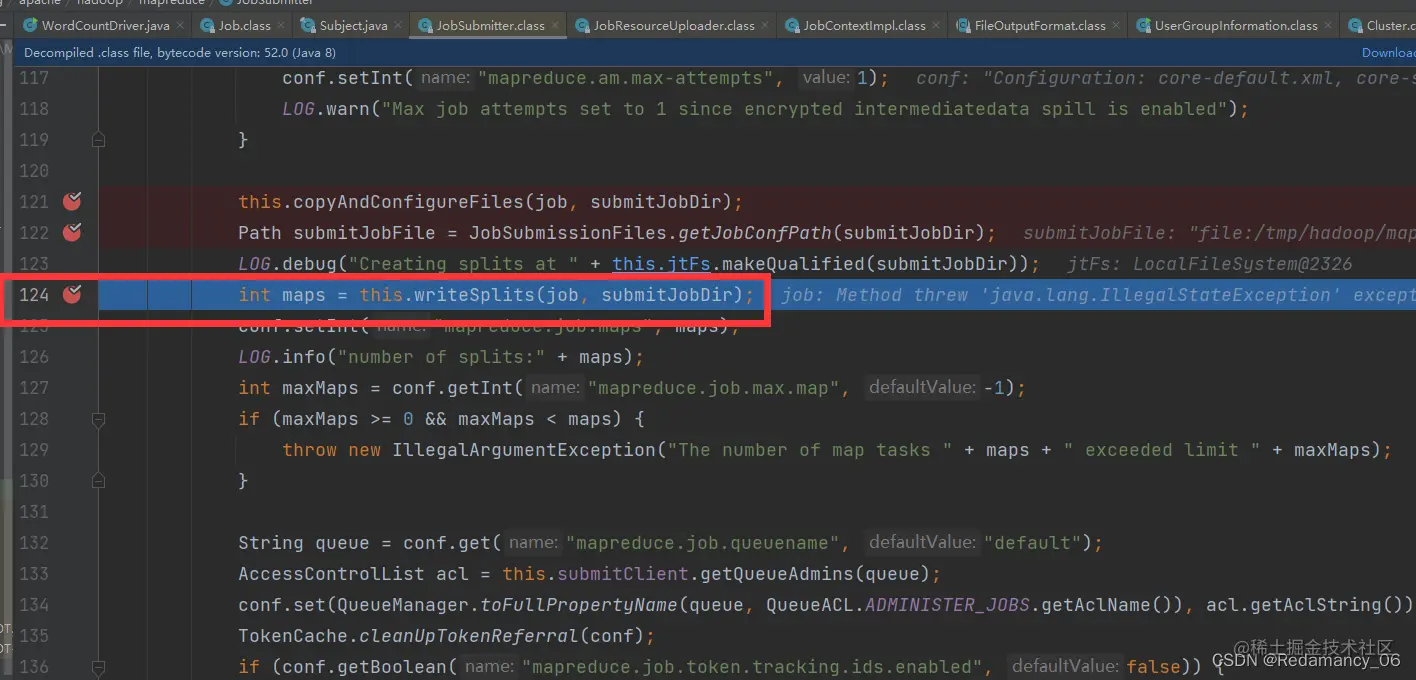This screenshot has height=680, width=1416.
Task: Click the "mapreduce.job.queuename" string
Action: click(x=703, y=543)
